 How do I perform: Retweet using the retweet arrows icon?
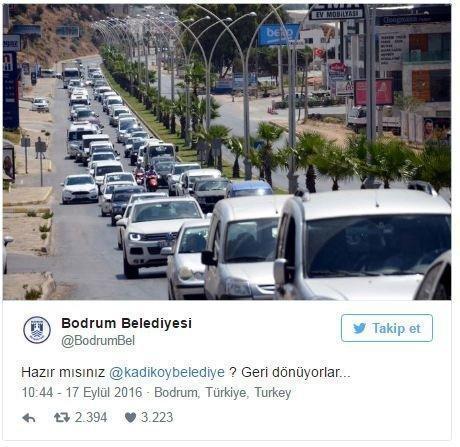[62, 417]
